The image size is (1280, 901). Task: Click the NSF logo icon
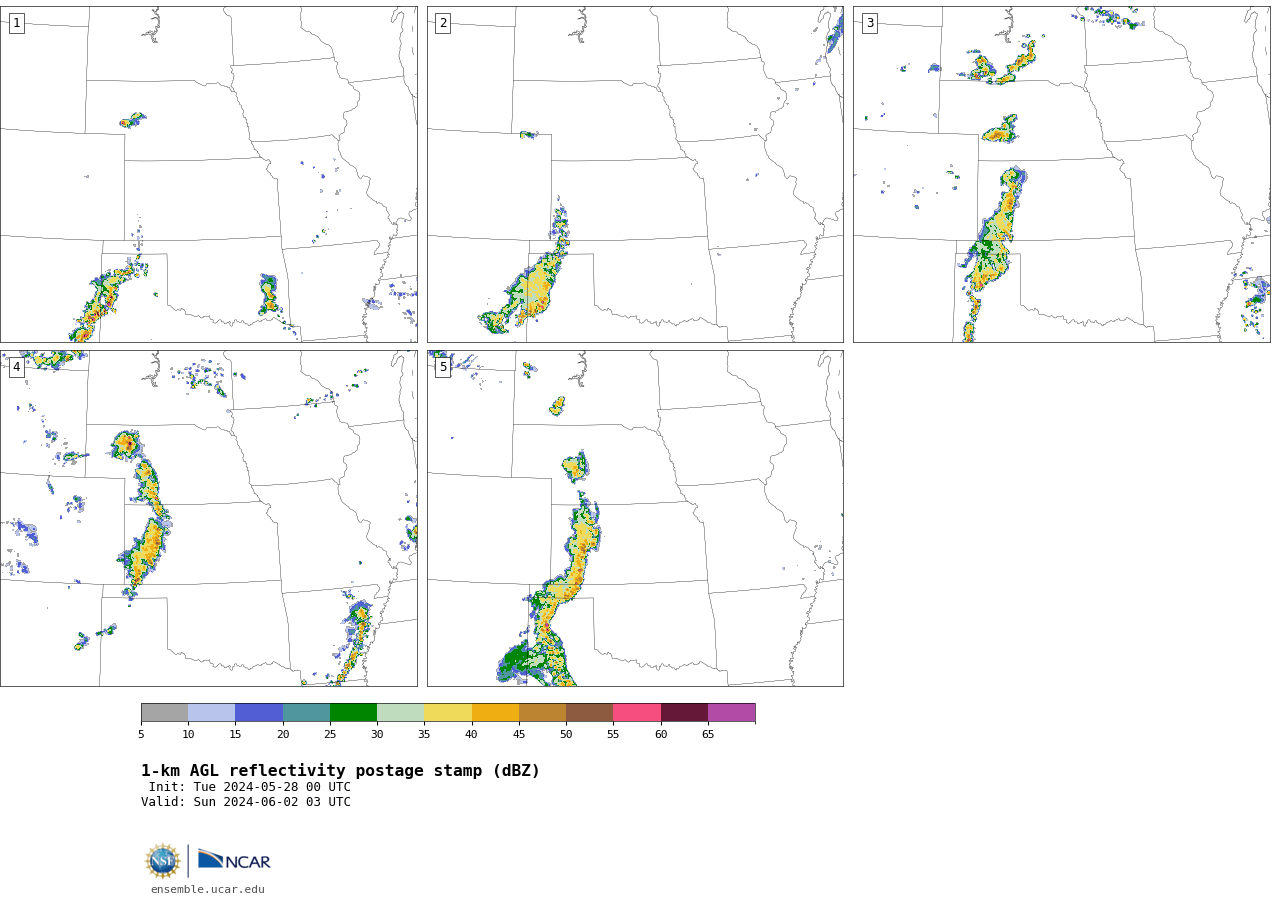coord(163,861)
